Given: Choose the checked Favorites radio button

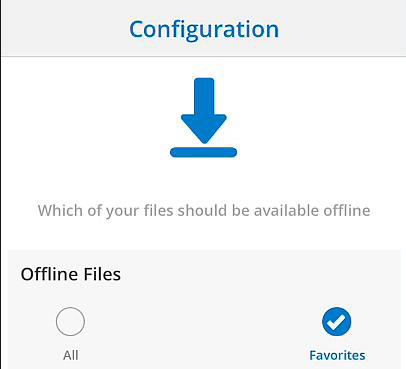Looking at the screenshot, I should 337,321.
